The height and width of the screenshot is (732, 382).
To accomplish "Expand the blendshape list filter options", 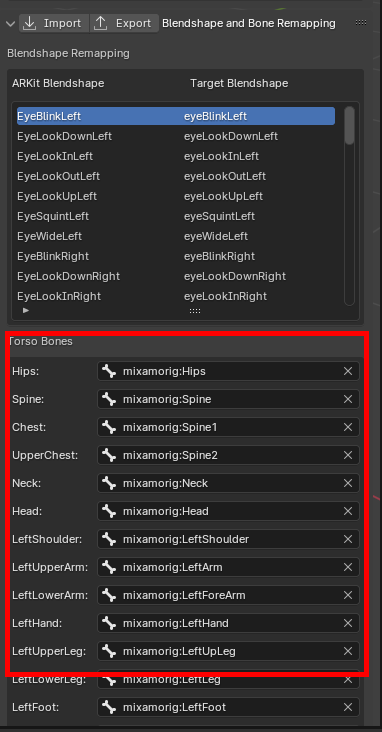I will point(26,310).
